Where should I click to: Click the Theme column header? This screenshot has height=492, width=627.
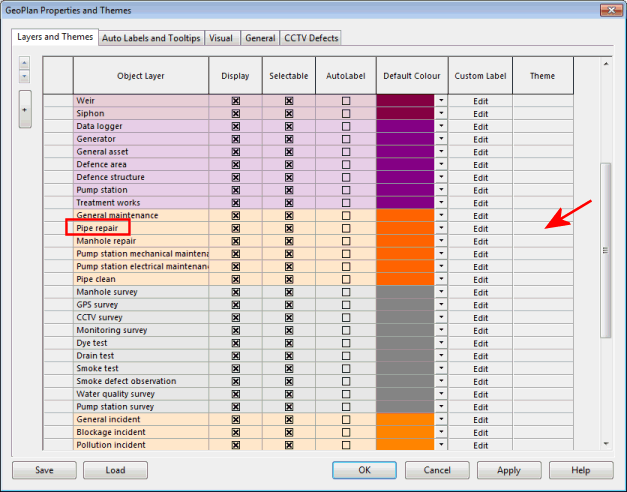coord(543,76)
